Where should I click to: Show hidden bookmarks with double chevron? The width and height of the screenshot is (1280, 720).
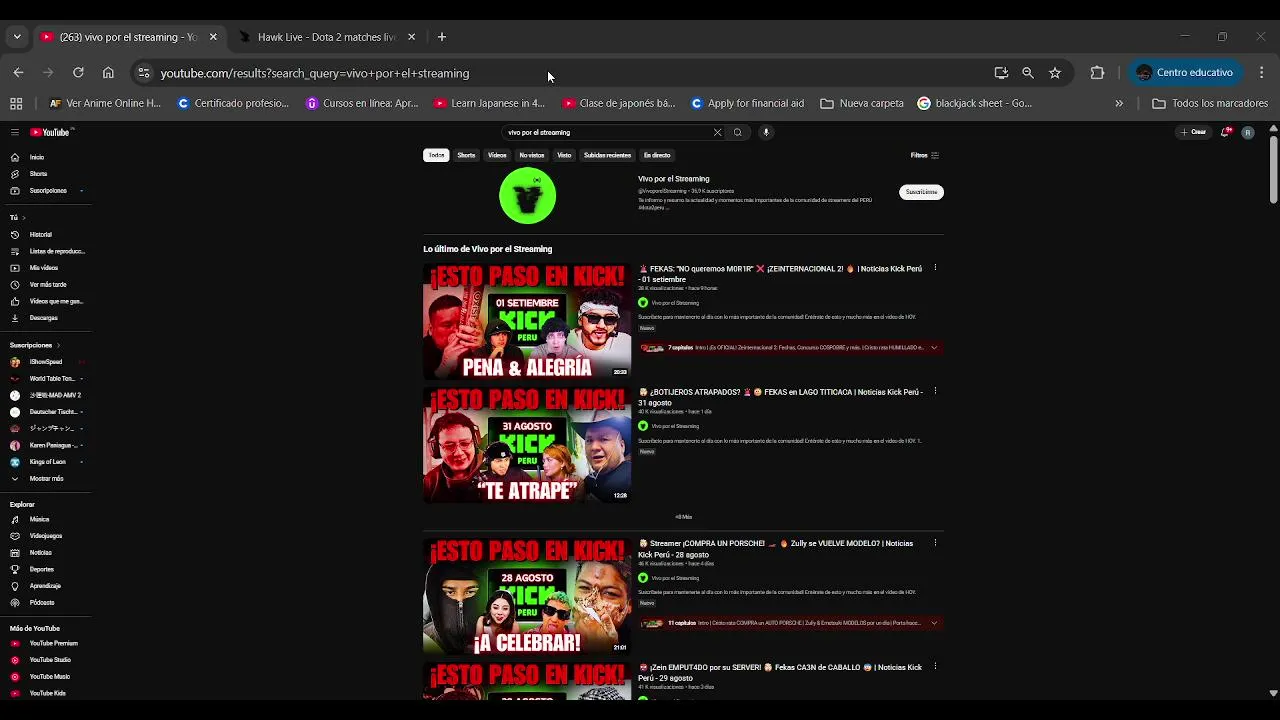point(1119,103)
